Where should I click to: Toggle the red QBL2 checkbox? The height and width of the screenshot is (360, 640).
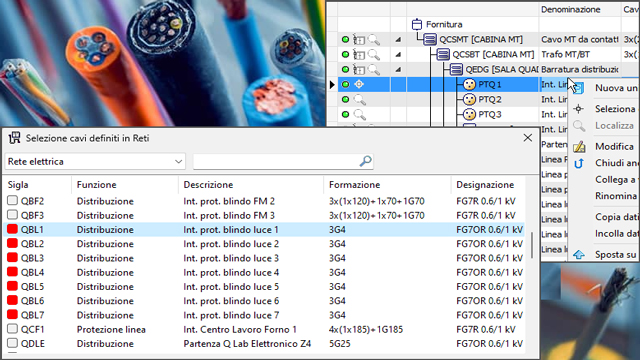coord(12,243)
